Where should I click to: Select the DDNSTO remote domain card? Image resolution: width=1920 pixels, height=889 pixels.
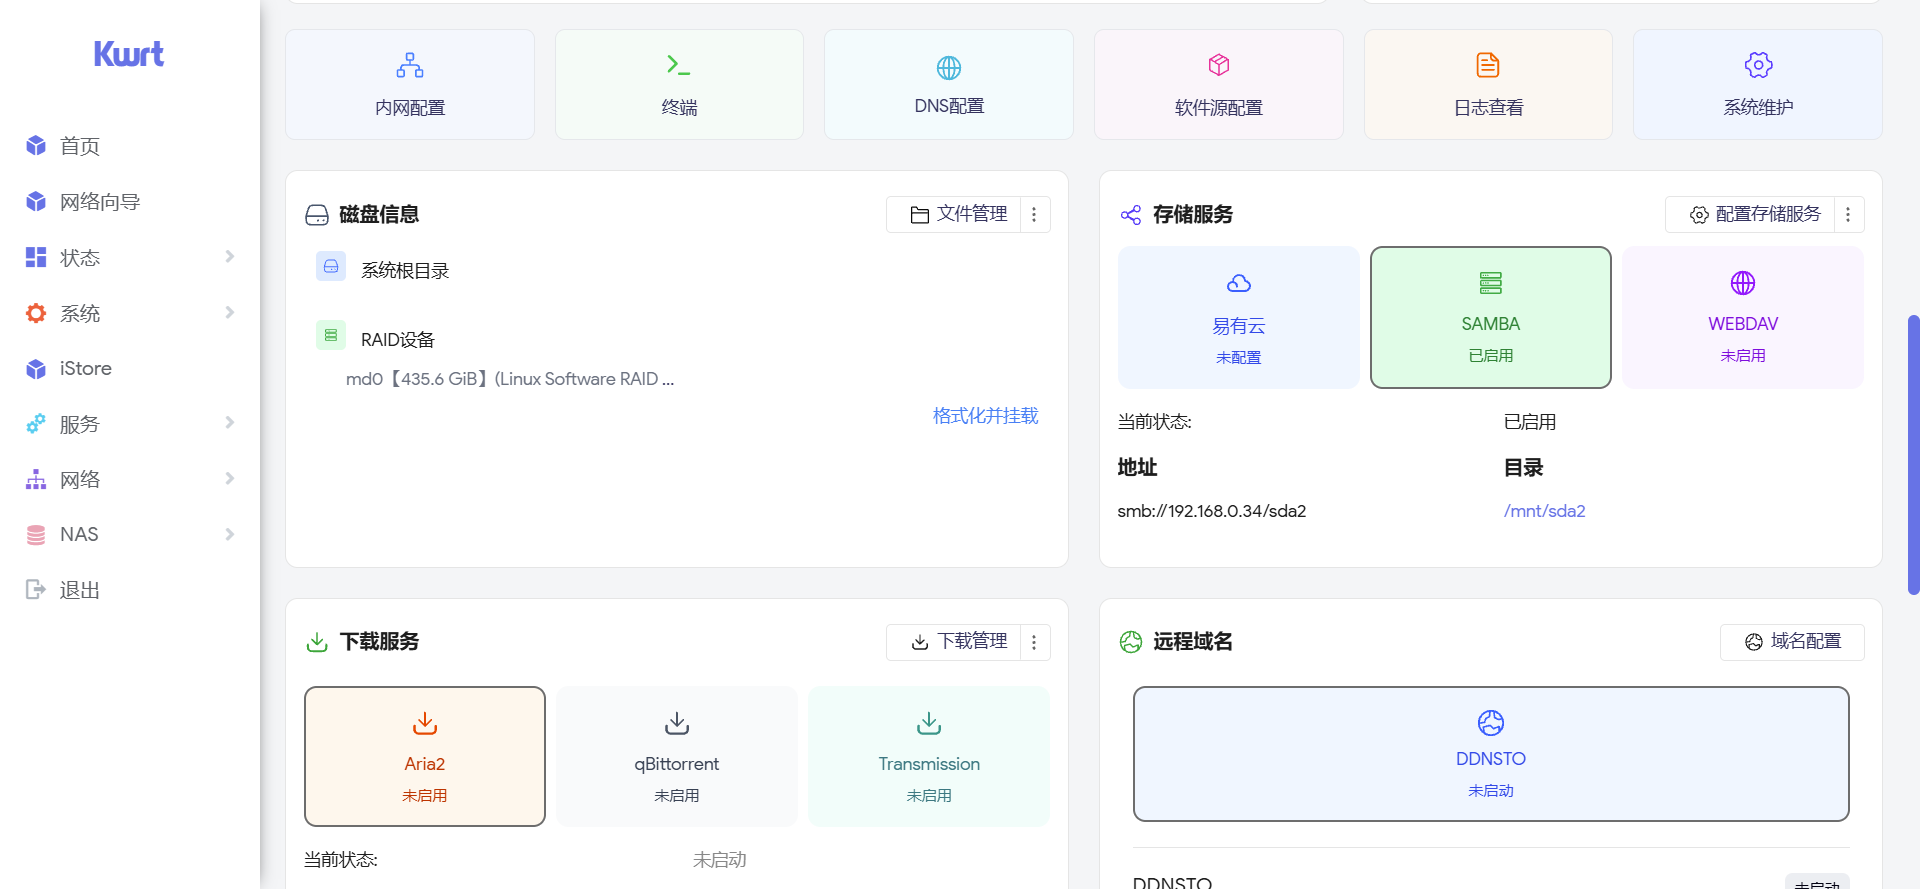click(x=1490, y=754)
